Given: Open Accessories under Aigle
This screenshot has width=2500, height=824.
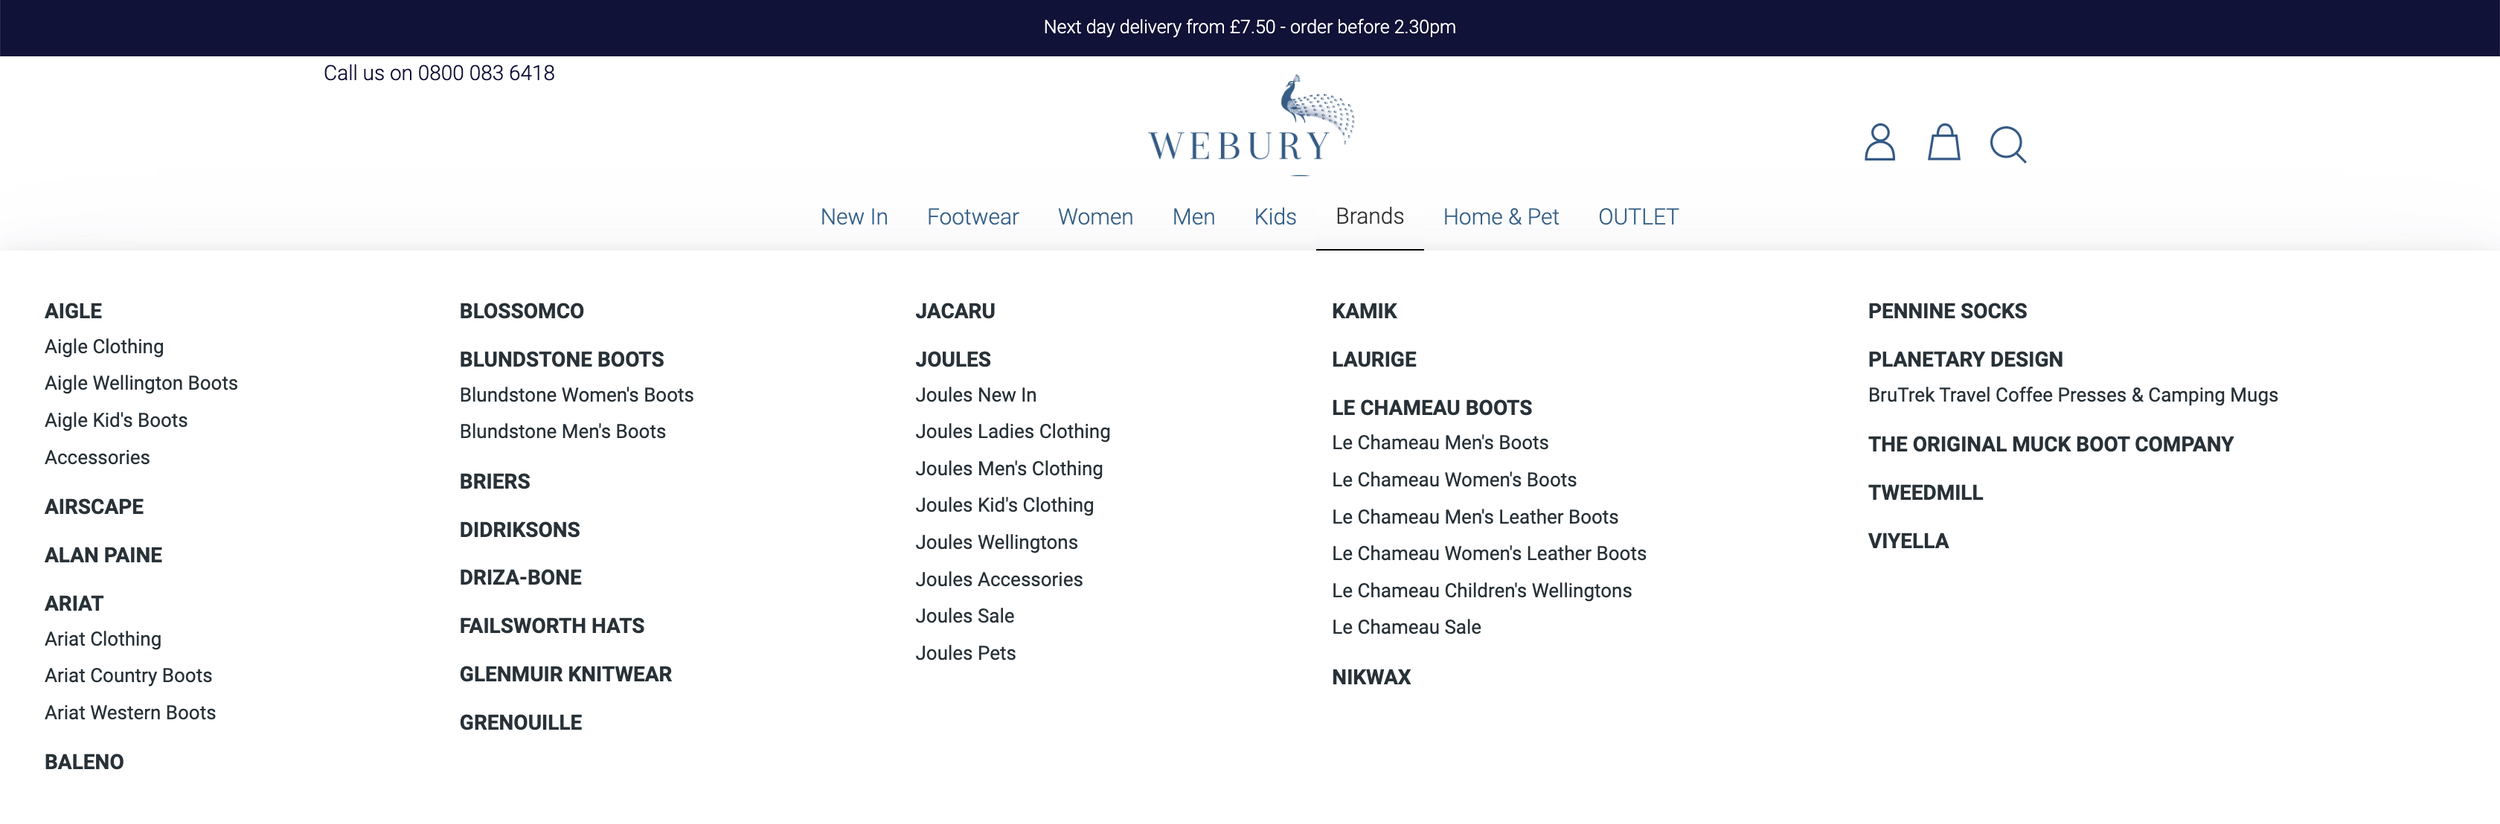Looking at the screenshot, I should tap(97, 458).
